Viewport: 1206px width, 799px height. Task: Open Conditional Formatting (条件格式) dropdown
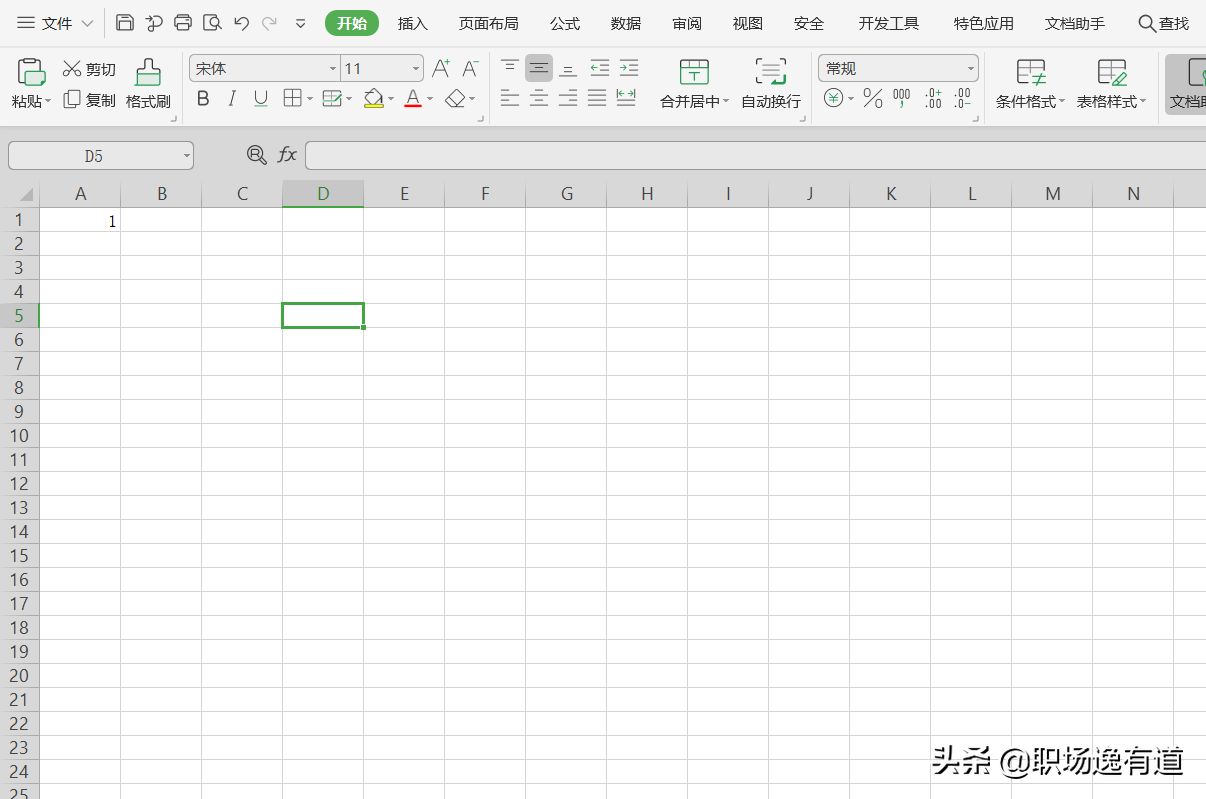tap(1031, 84)
